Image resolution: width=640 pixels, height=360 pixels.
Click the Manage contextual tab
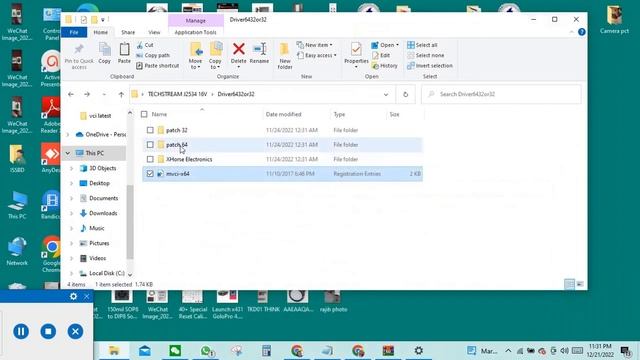point(196,20)
